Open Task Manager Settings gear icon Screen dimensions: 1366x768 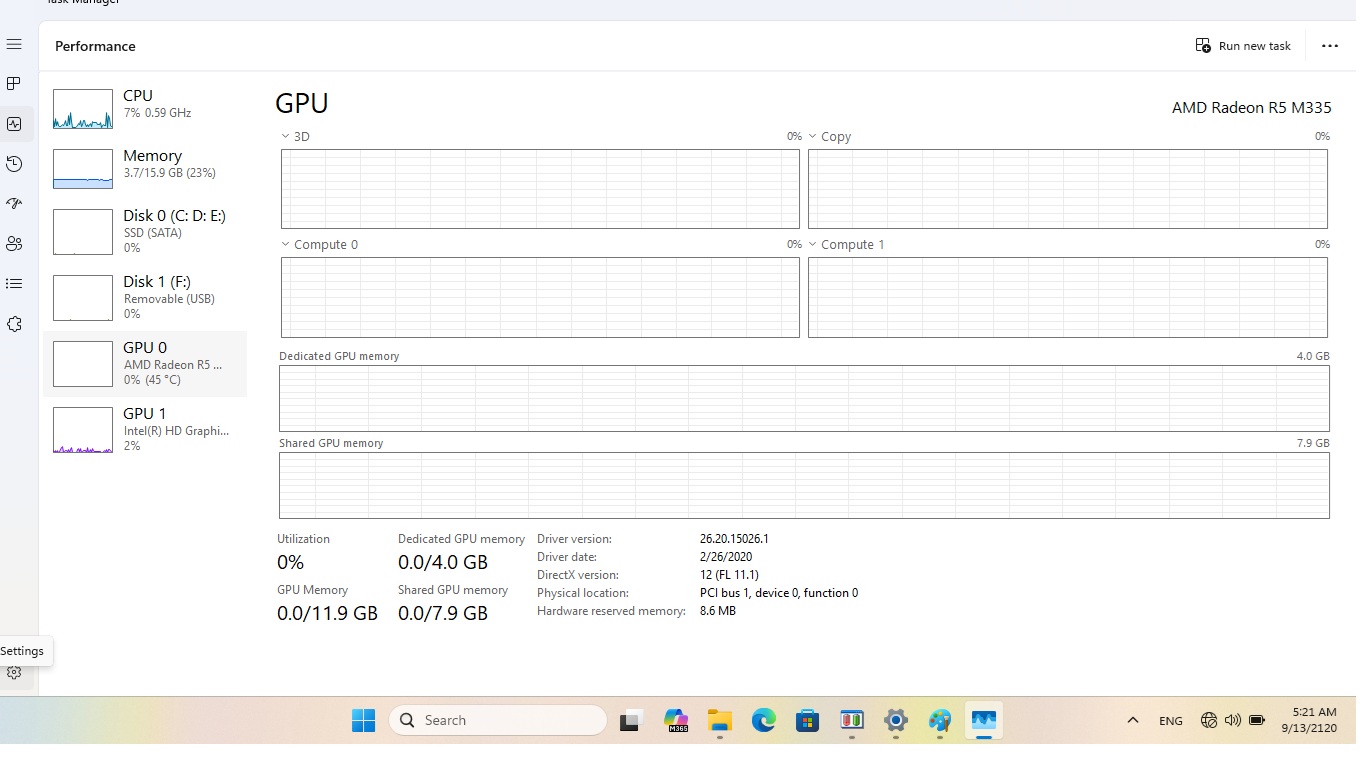(14, 673)
